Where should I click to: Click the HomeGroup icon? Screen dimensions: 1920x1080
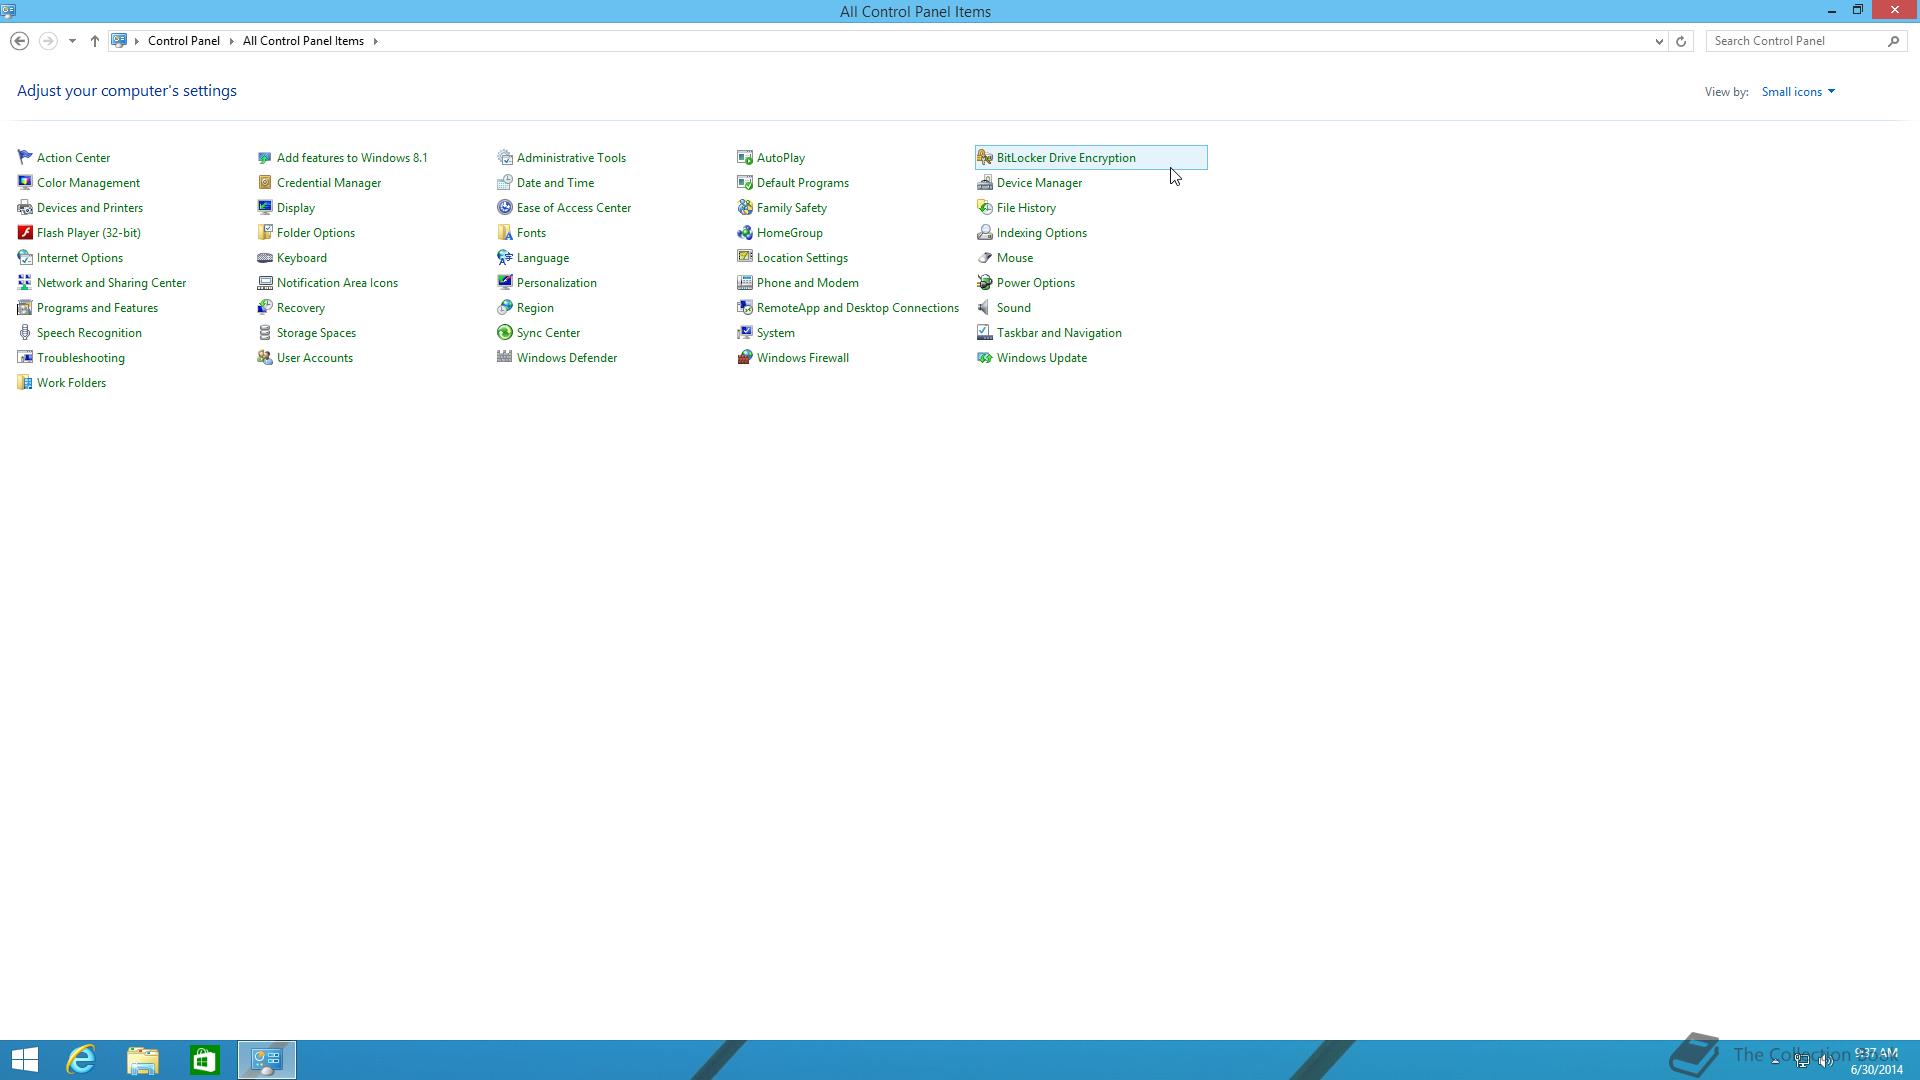click(745, 232)
